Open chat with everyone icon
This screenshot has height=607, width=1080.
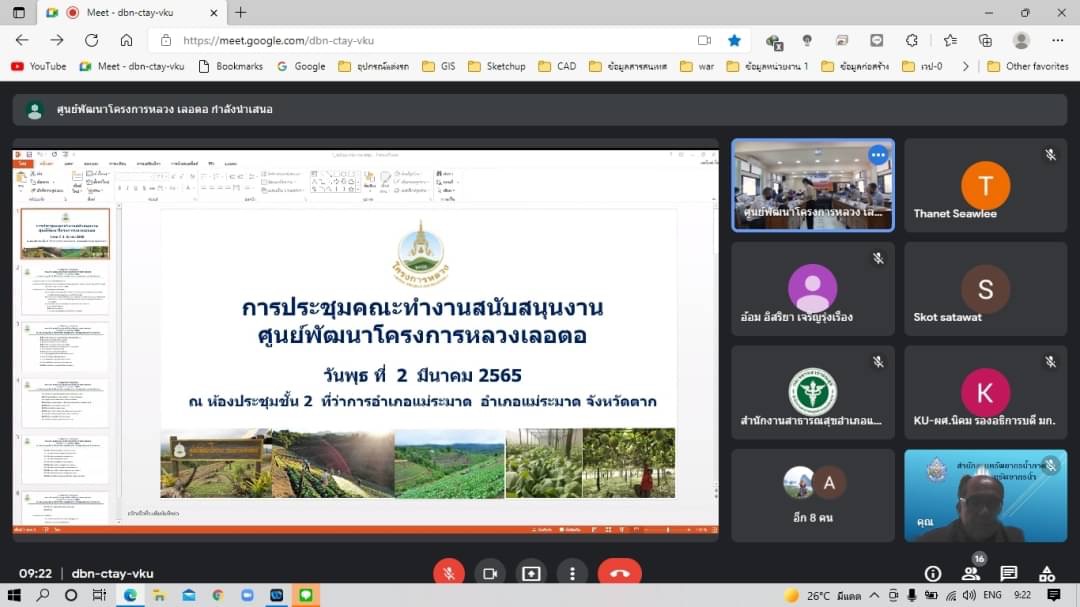[1008, 573]
